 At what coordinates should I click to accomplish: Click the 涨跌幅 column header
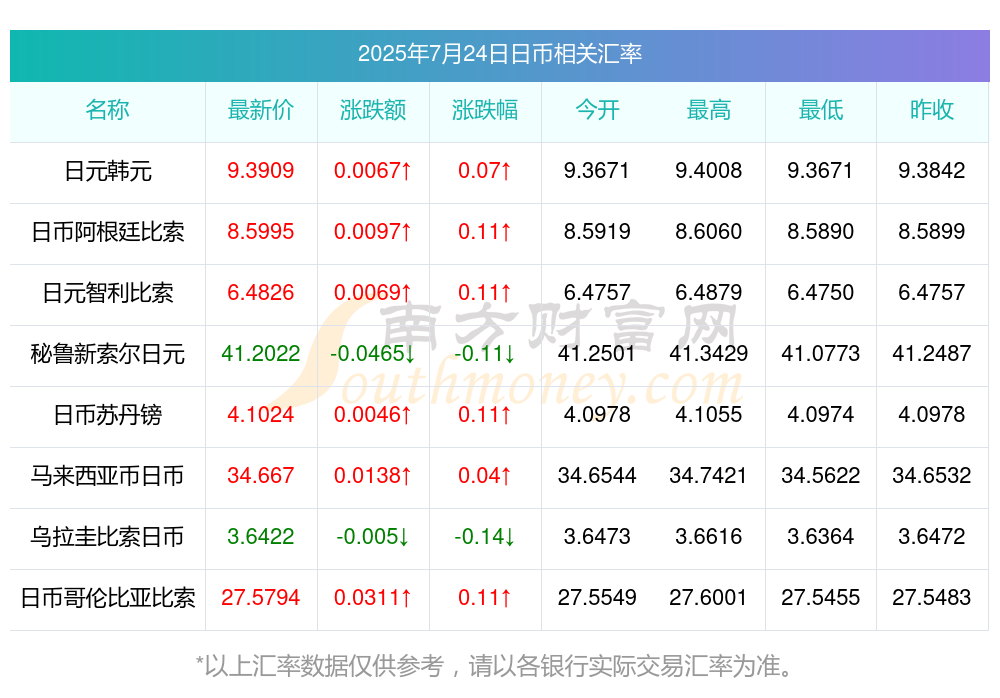click(485, 110)
